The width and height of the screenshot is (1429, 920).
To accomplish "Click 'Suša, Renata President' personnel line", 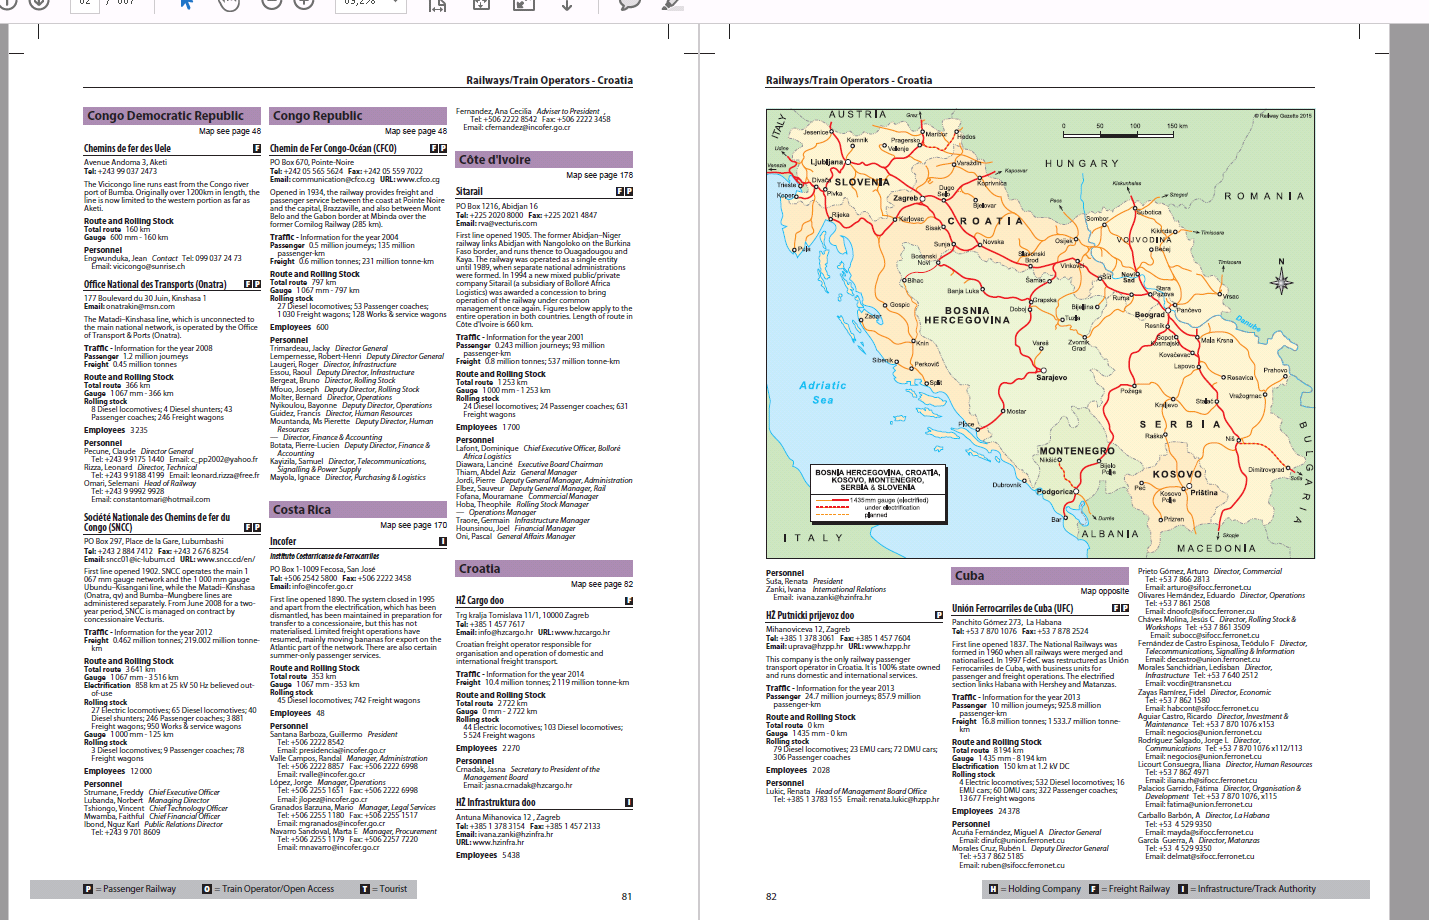I will [x=804, y=581].
